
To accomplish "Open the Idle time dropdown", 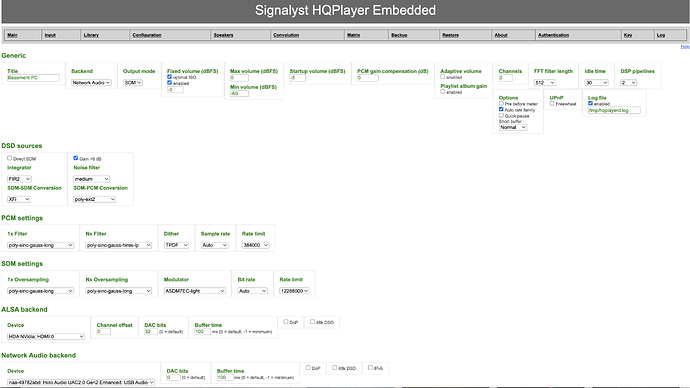I will tap(596, 83).
